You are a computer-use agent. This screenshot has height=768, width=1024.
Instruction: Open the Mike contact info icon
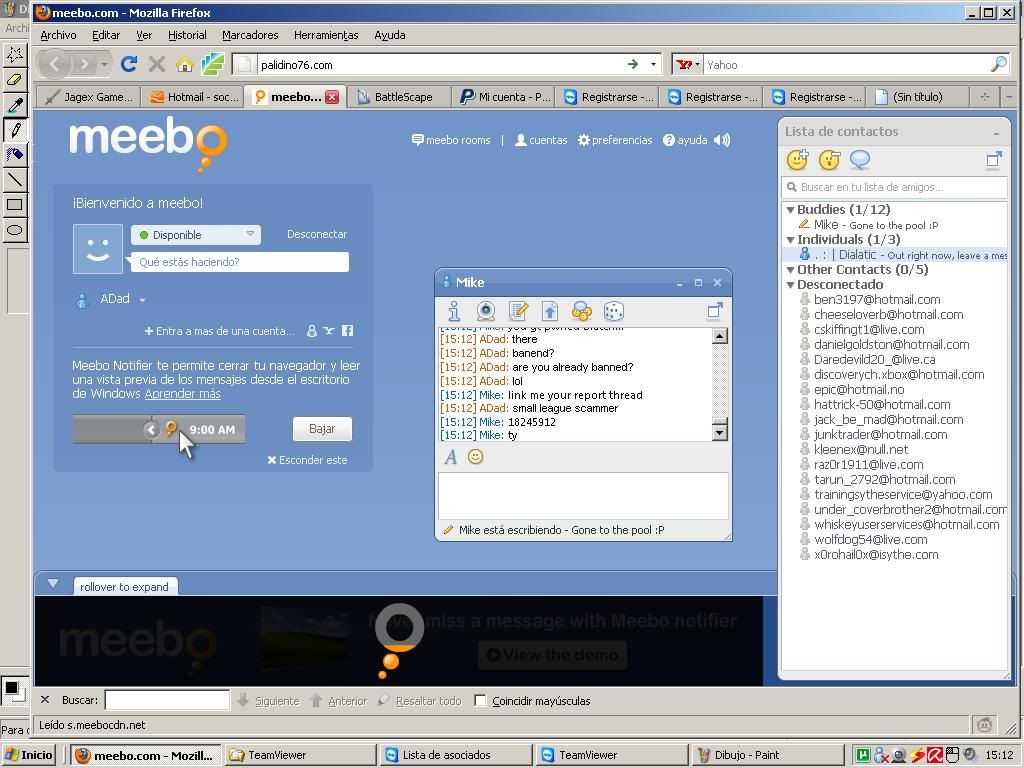tap(454, 311)
